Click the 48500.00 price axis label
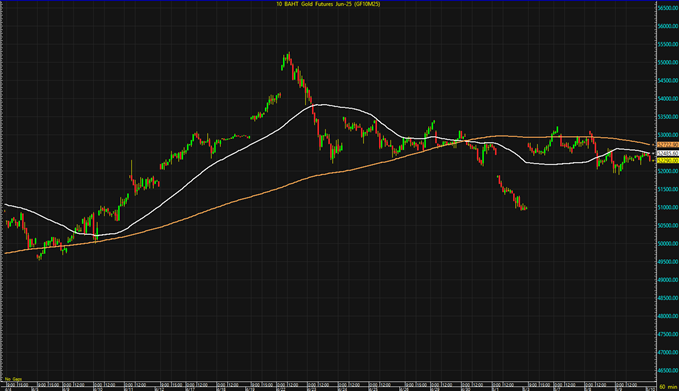Image resolution: width=679 pixels, height=391 pixels. pos(668,298)
